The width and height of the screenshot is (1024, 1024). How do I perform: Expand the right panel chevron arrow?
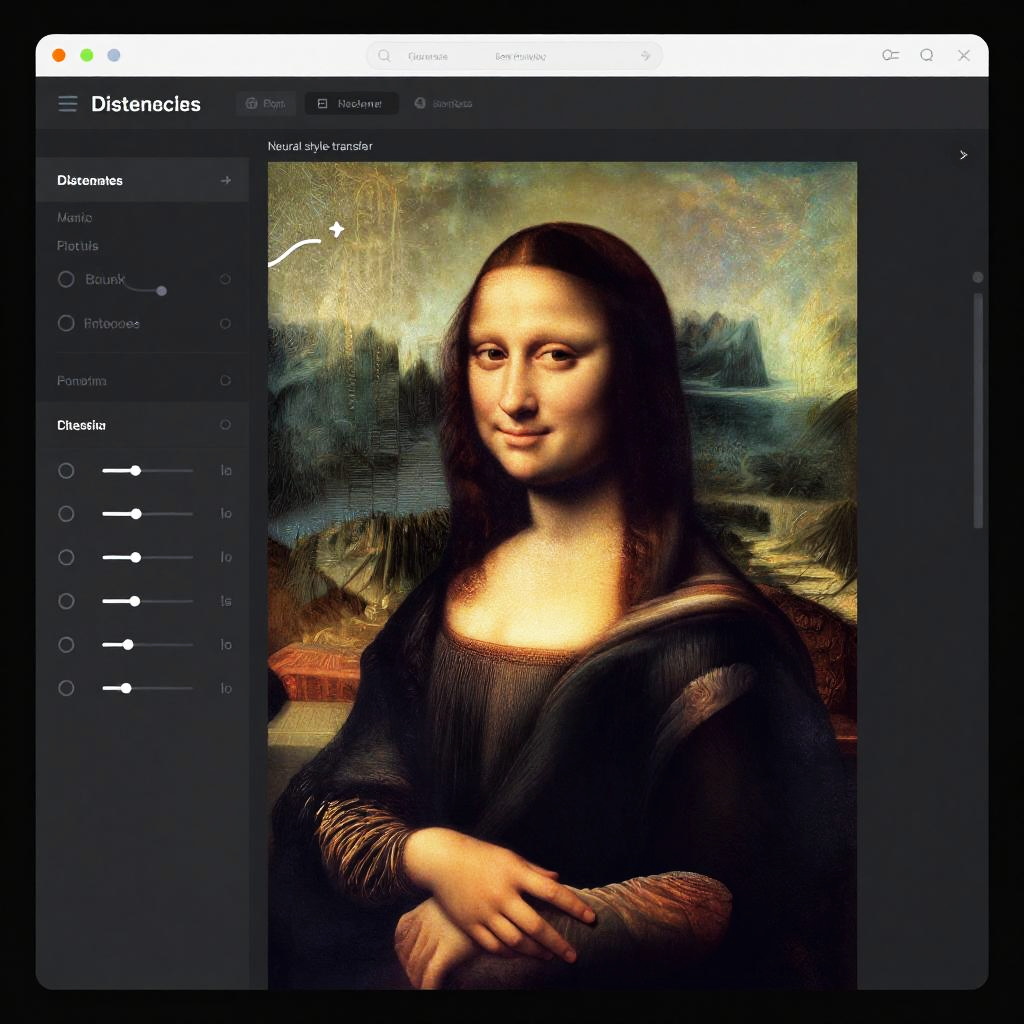click(963, 155)
